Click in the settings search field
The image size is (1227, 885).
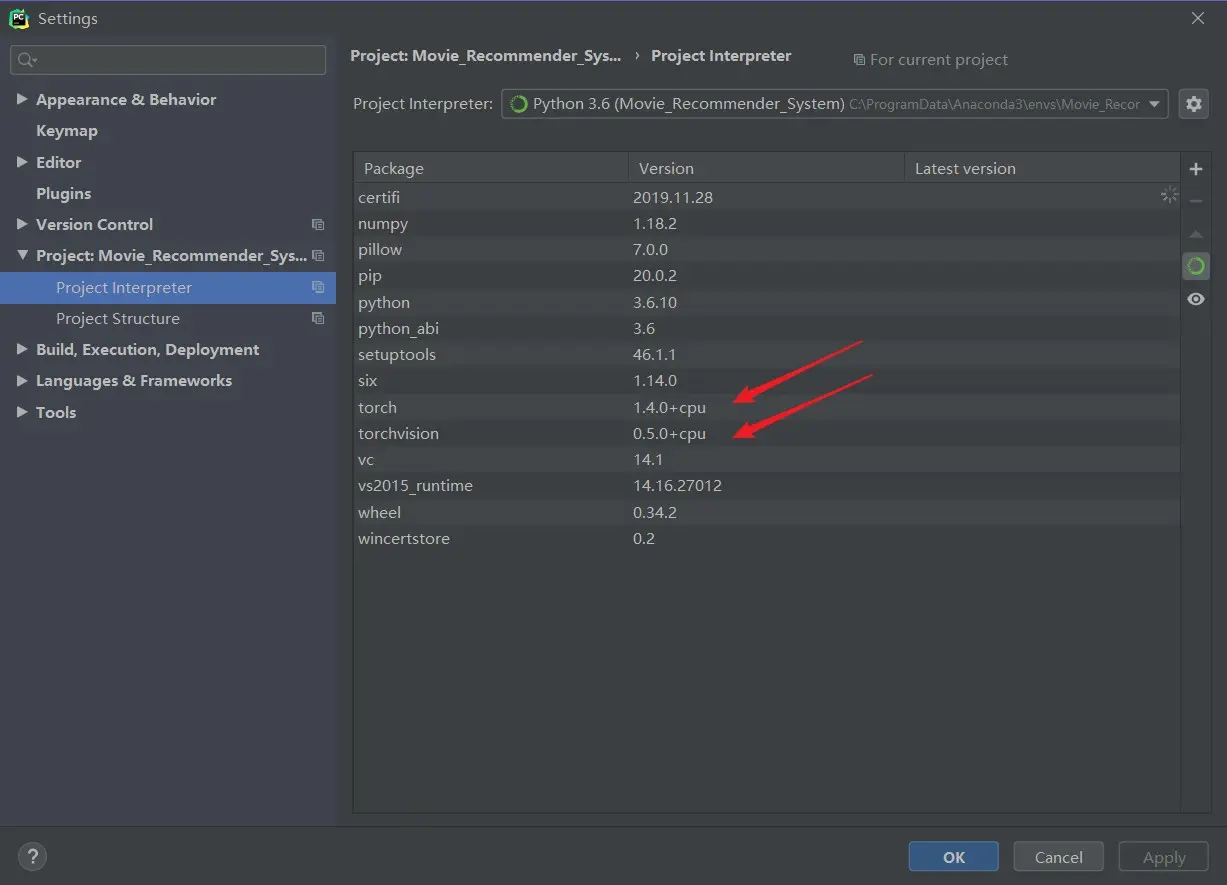click(x=168, y=60)
